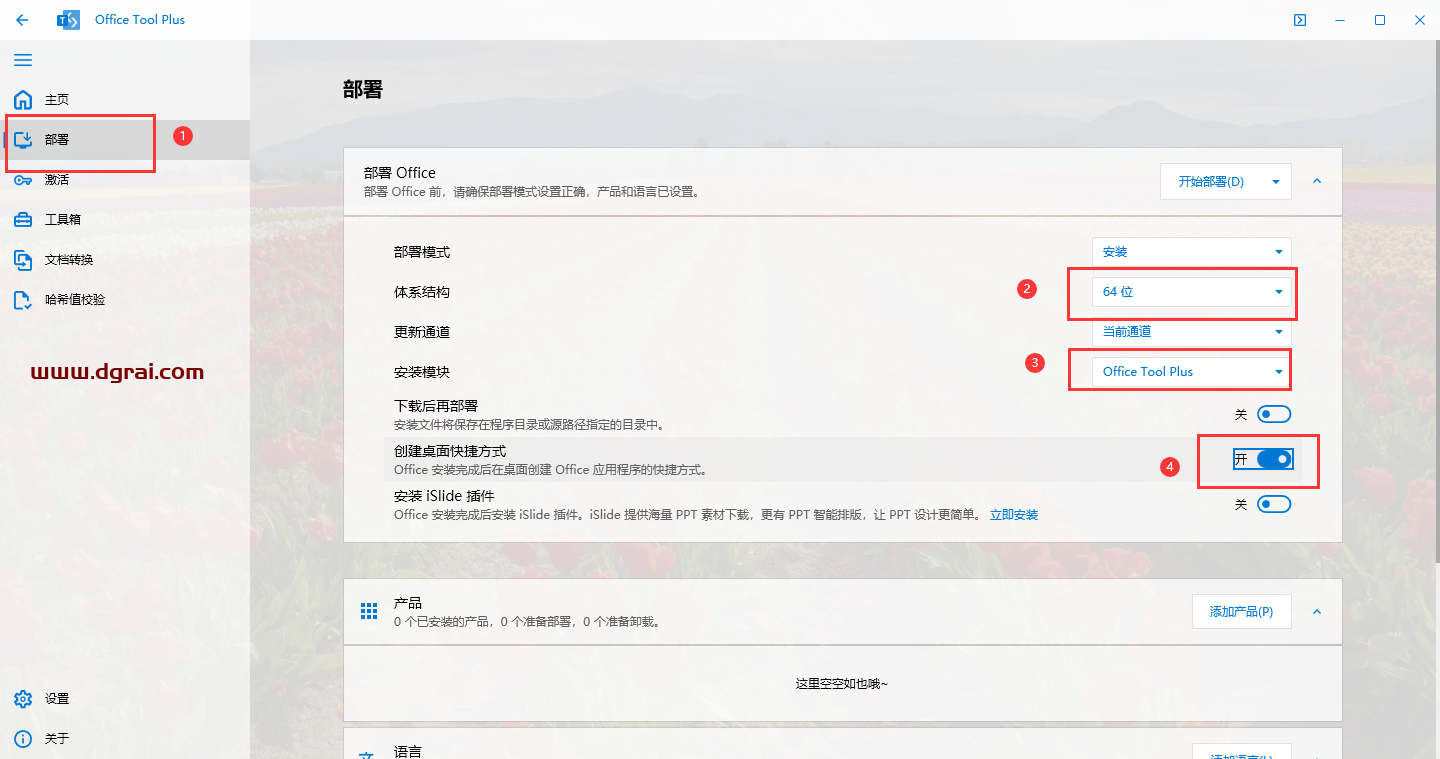Open 设置 from the sidebar
1440x759 pixels.
coord(125,699)
